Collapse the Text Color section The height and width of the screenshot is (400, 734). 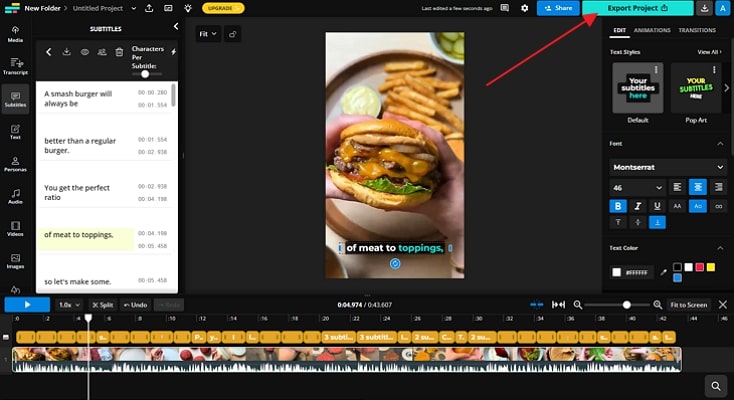pos(720,248)
